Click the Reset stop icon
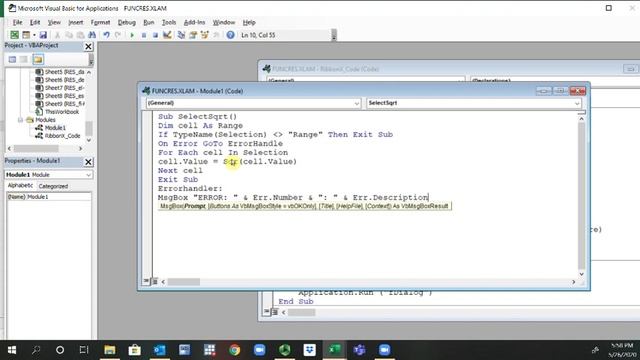 pos(155,35)
